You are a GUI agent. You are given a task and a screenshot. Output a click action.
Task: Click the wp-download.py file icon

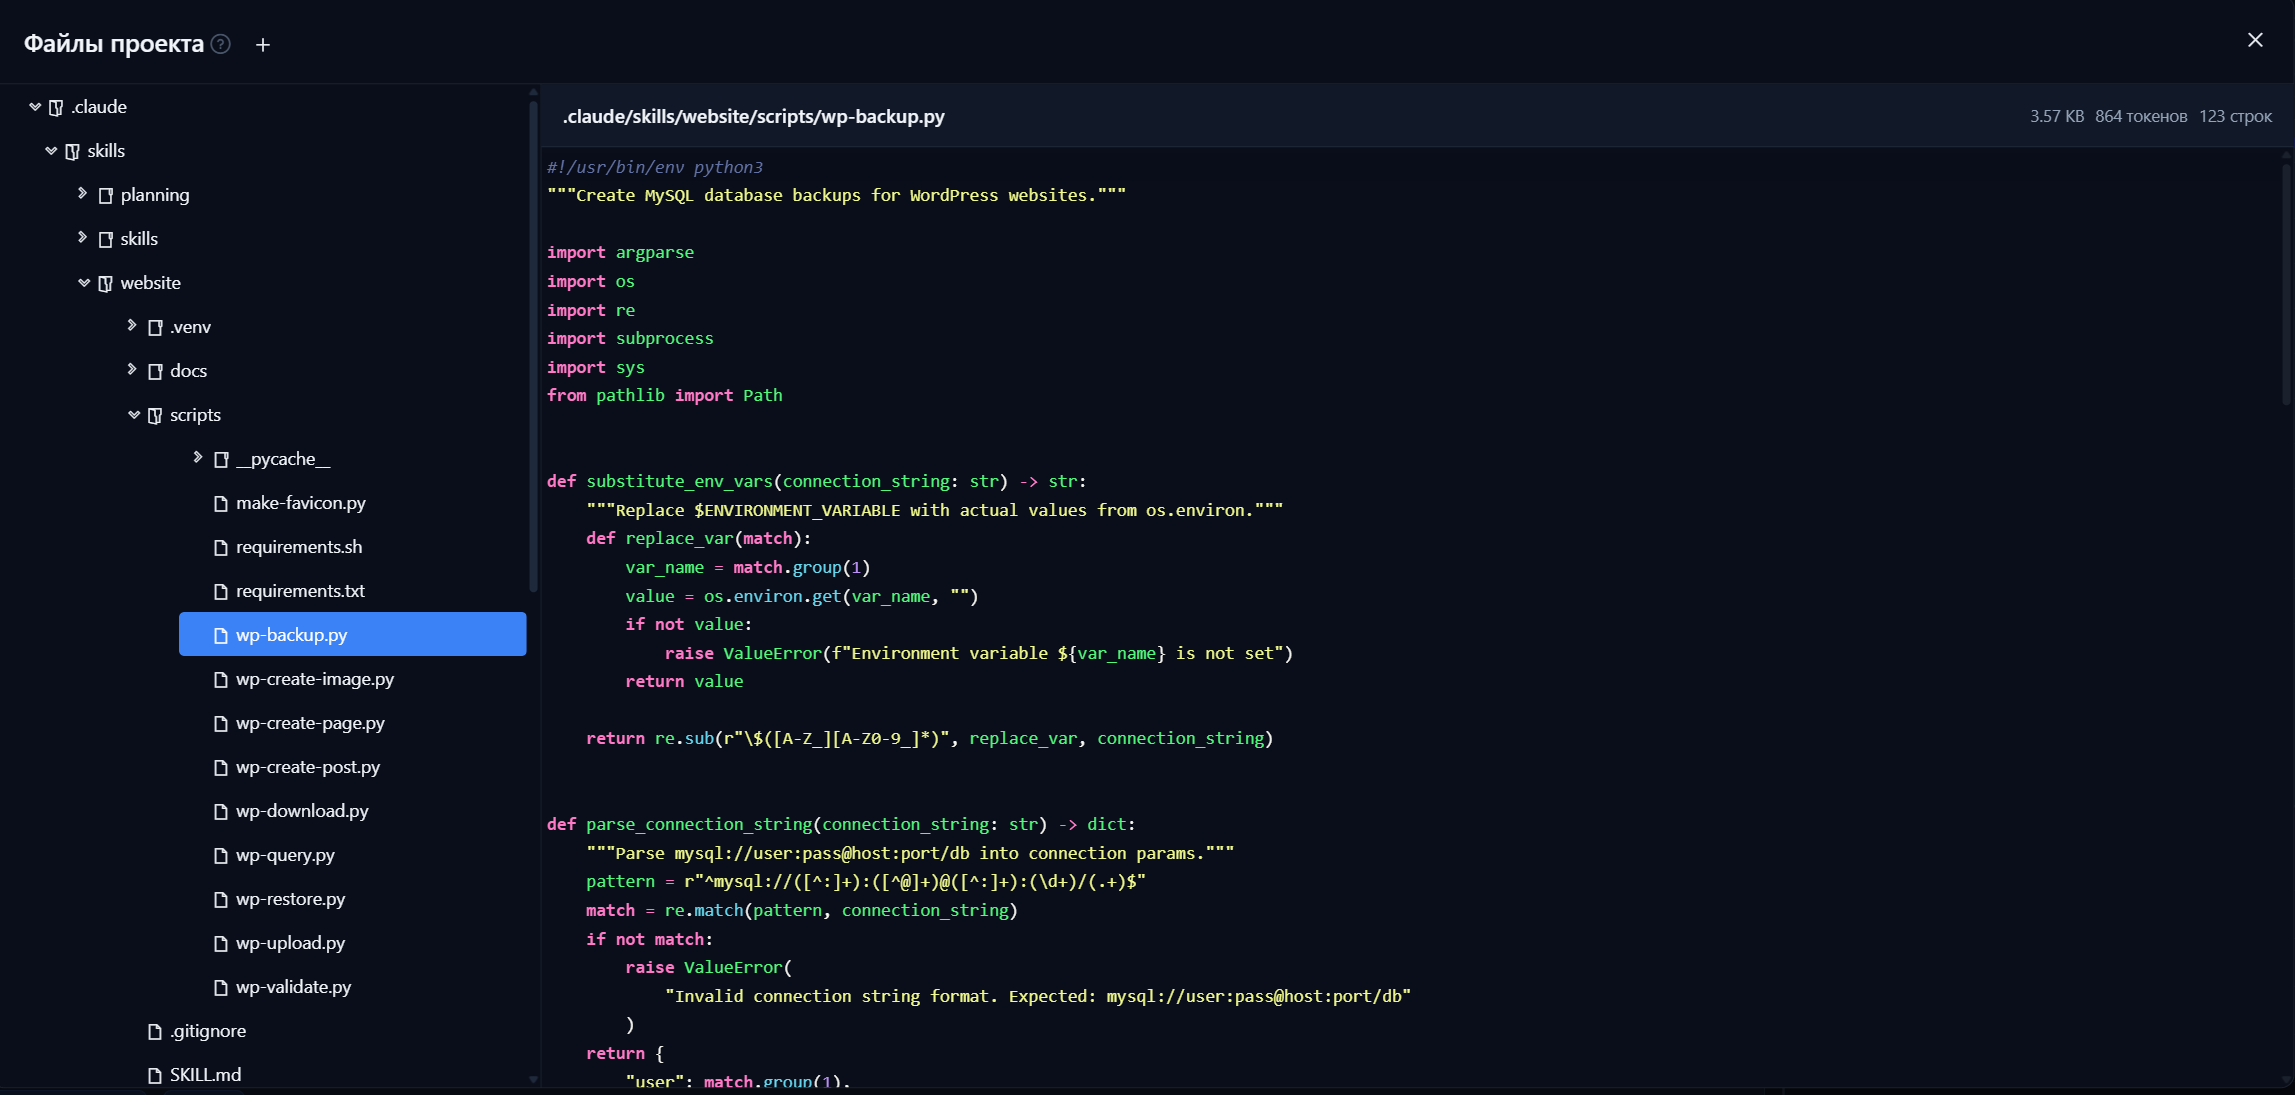(x=221, y=811)
